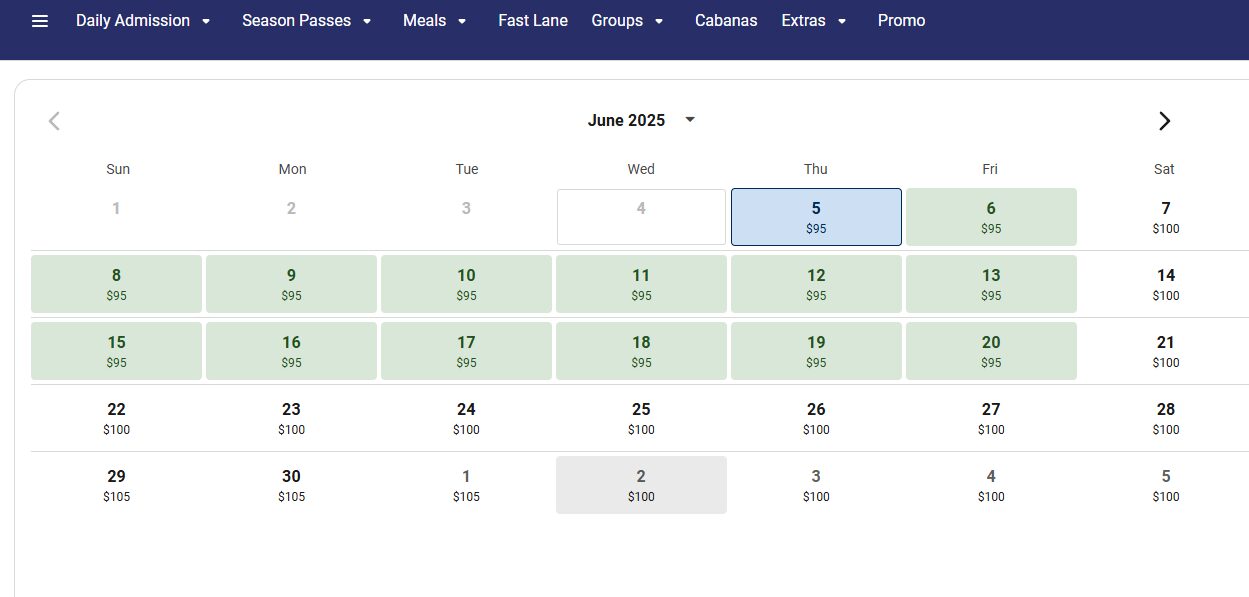
Task: Select June 6 priced at $95
Action: tap(991, 217)
